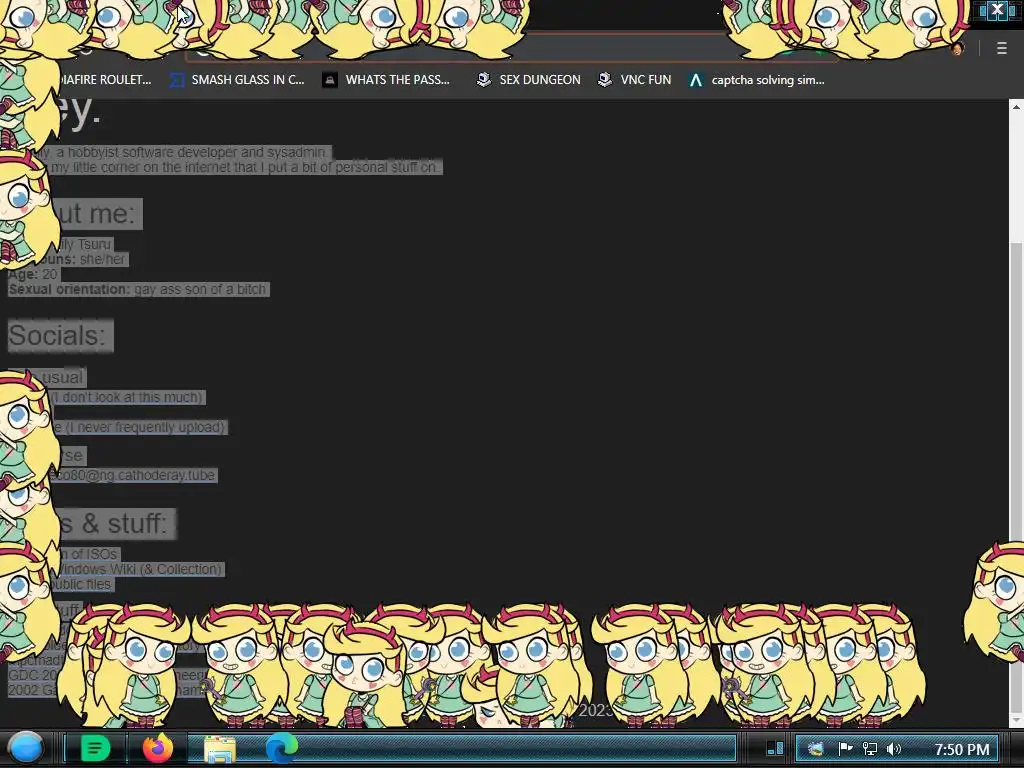The width and height of the screenshot is (1024, 768).
Task: Click the SMASH GLASS bookmark favicon
Action: [176, 80]
